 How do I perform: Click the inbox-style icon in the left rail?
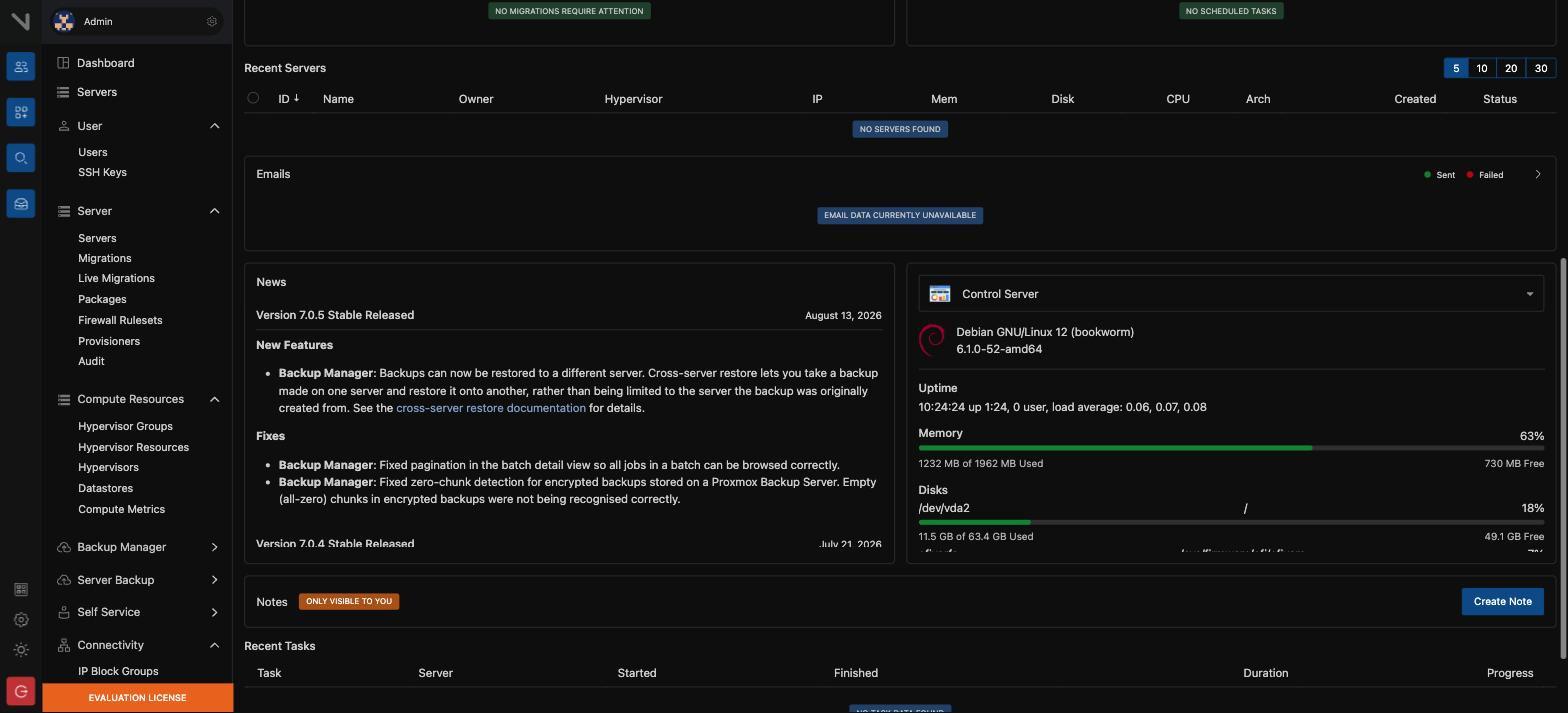(x=20, y=204)
